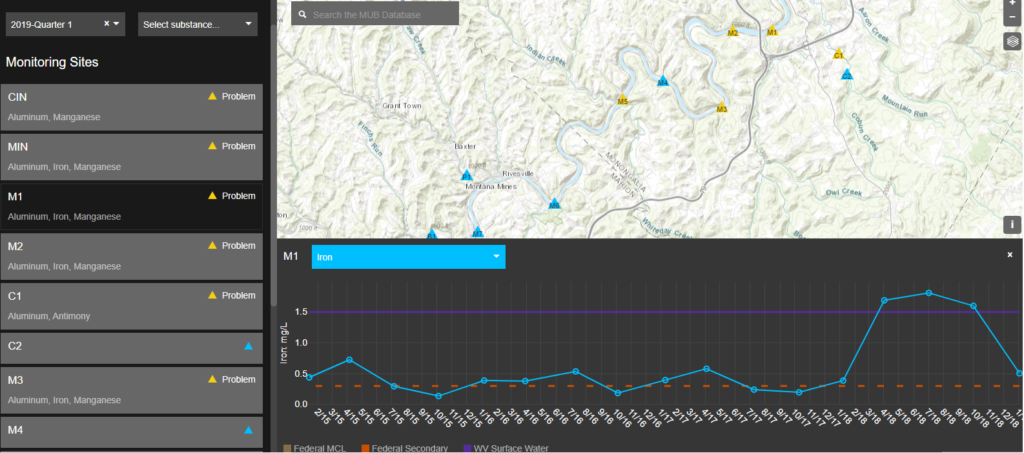Screen dimensions: 1024x453
Task: Zoom out the map with minus button
Action: (1012, 18)
